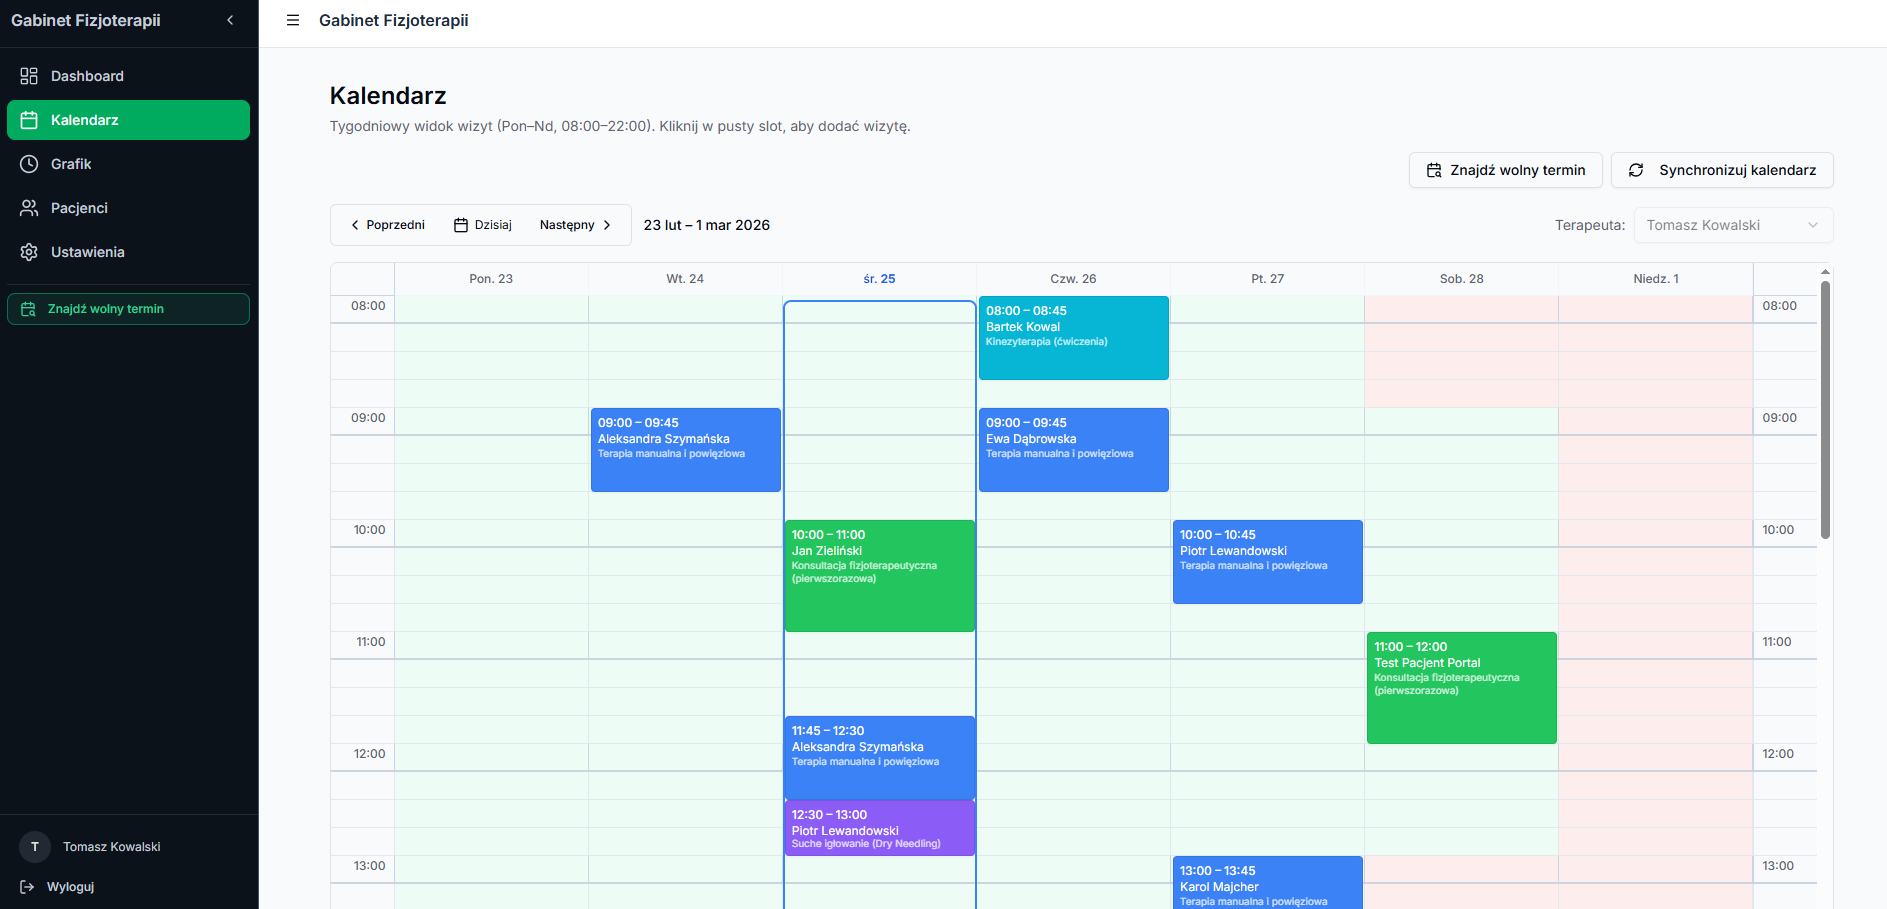Go to previous week with Poprzedni
1887x909 pixels.
(388, 225)
